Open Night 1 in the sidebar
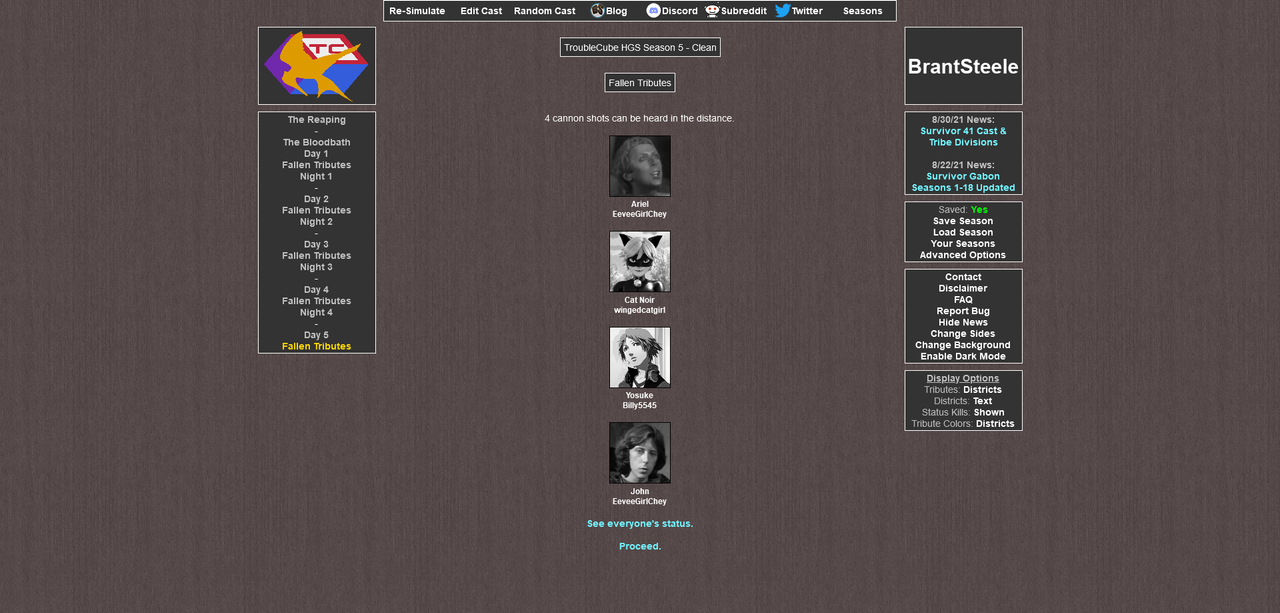The image size is (1280, 613). (x=317, y=177)
